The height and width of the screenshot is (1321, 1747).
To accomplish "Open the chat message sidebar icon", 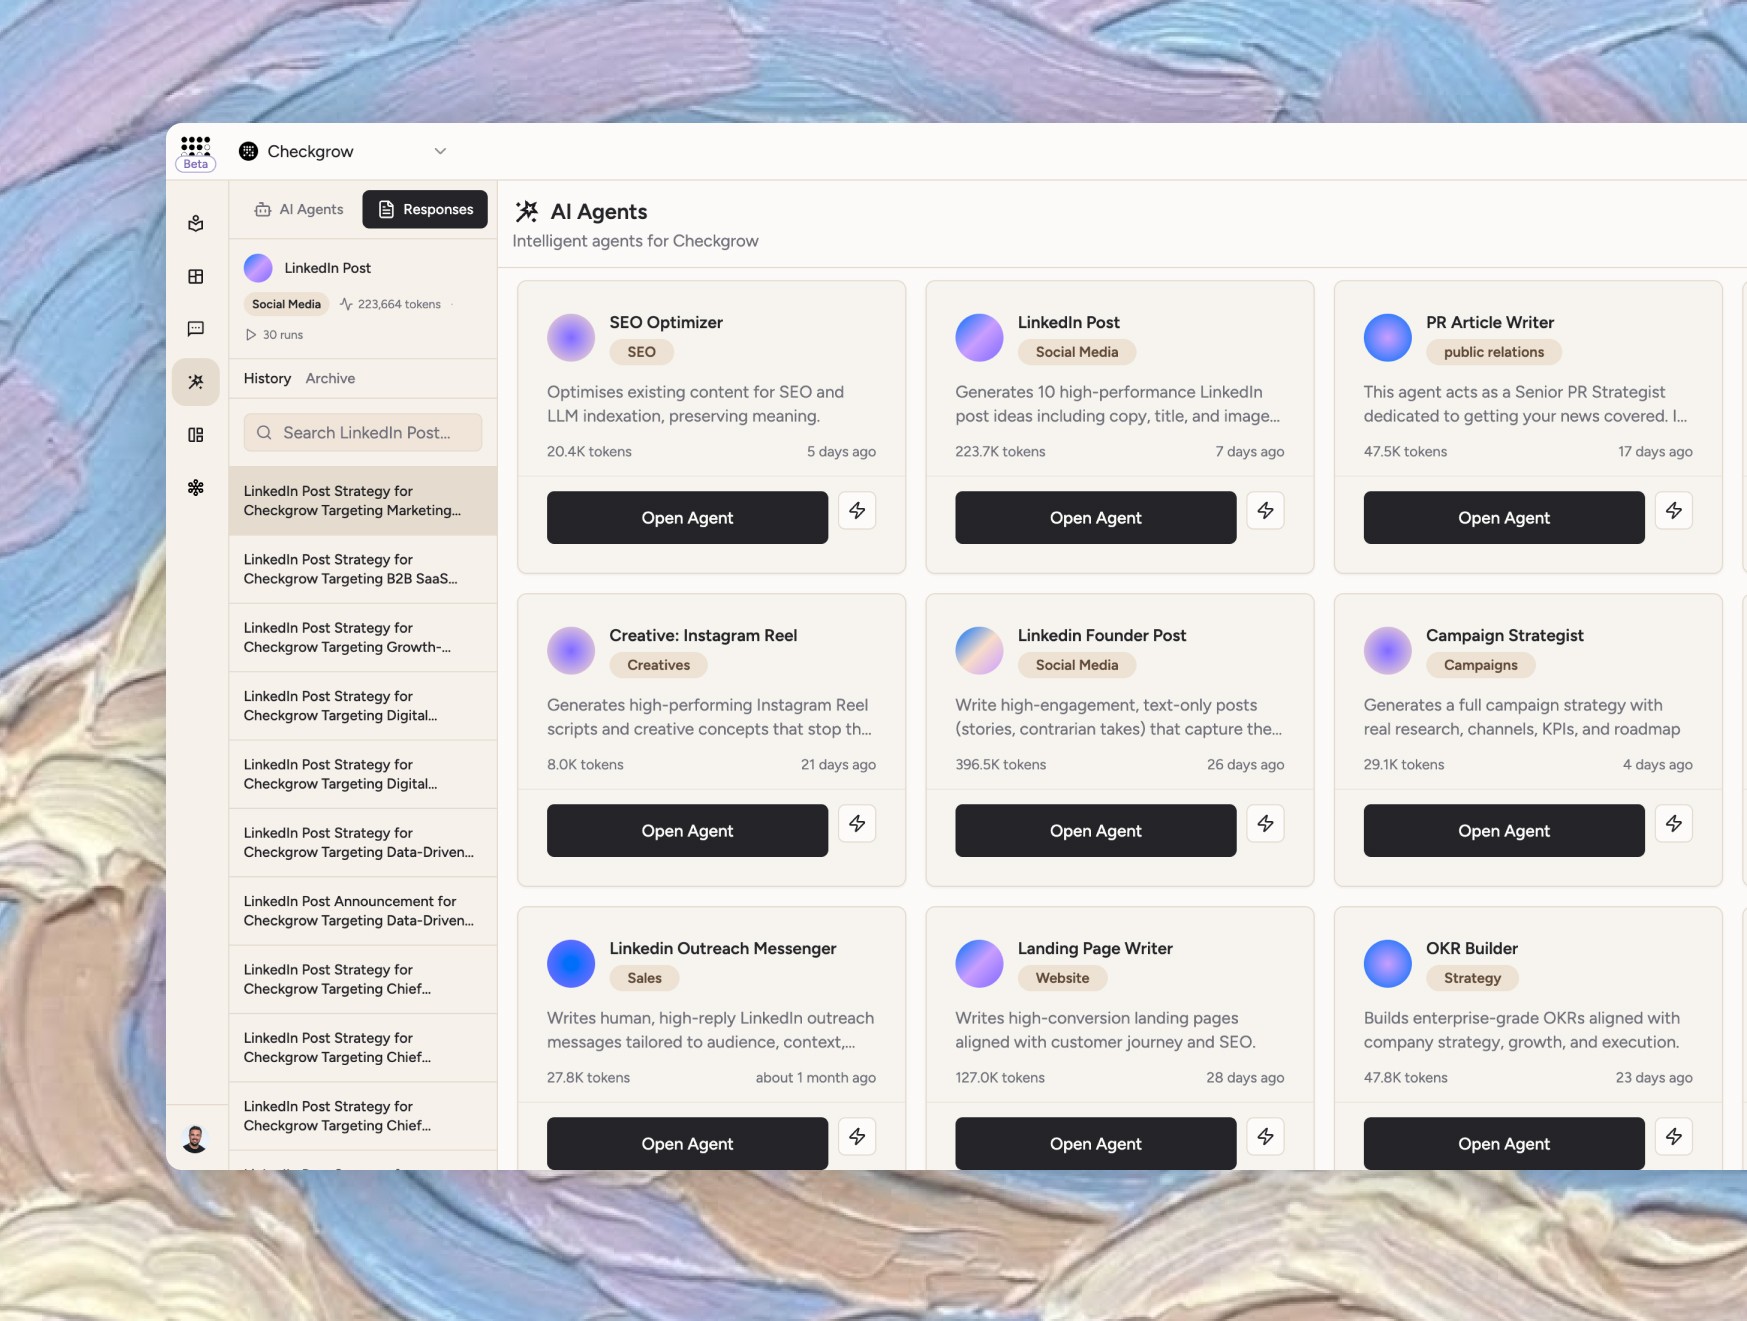I will click(196, 329).
